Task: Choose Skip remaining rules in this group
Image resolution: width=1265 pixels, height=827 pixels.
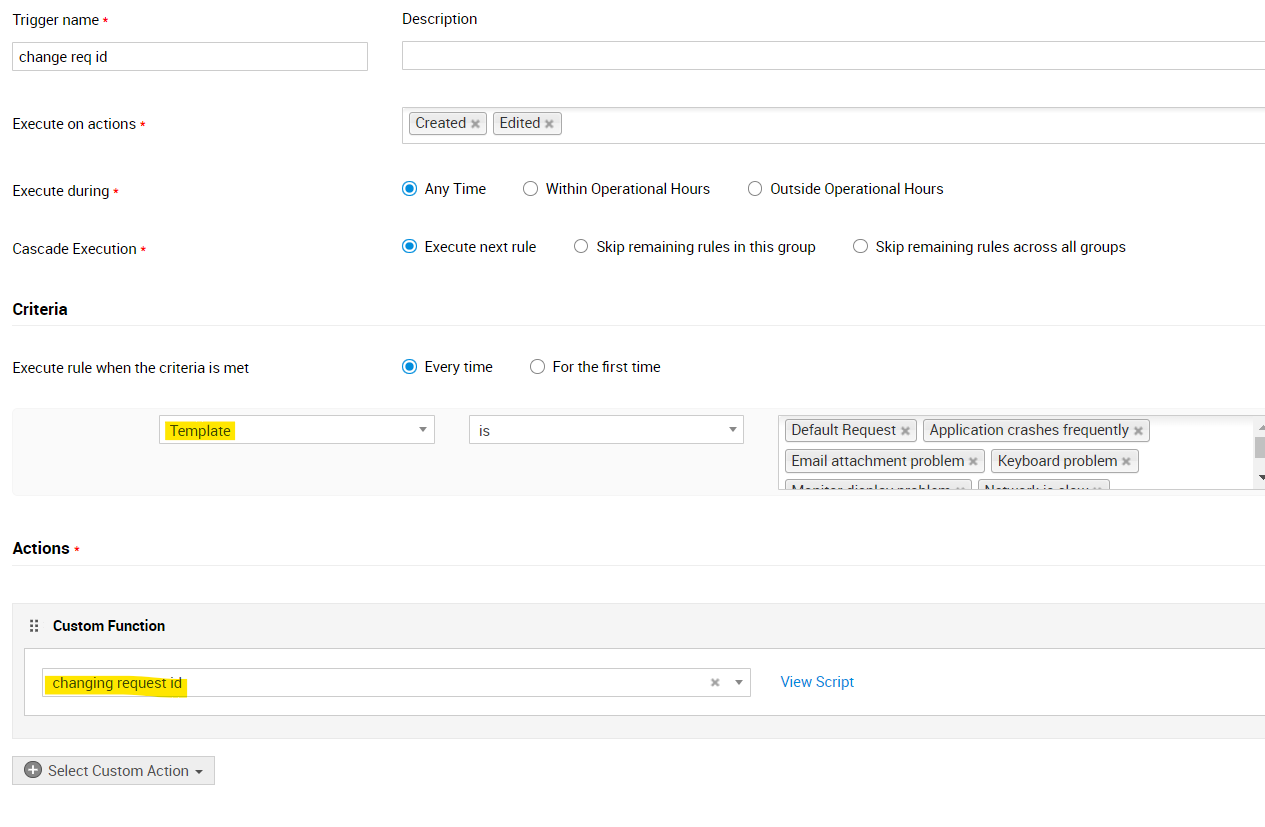Action: point(581,247)
